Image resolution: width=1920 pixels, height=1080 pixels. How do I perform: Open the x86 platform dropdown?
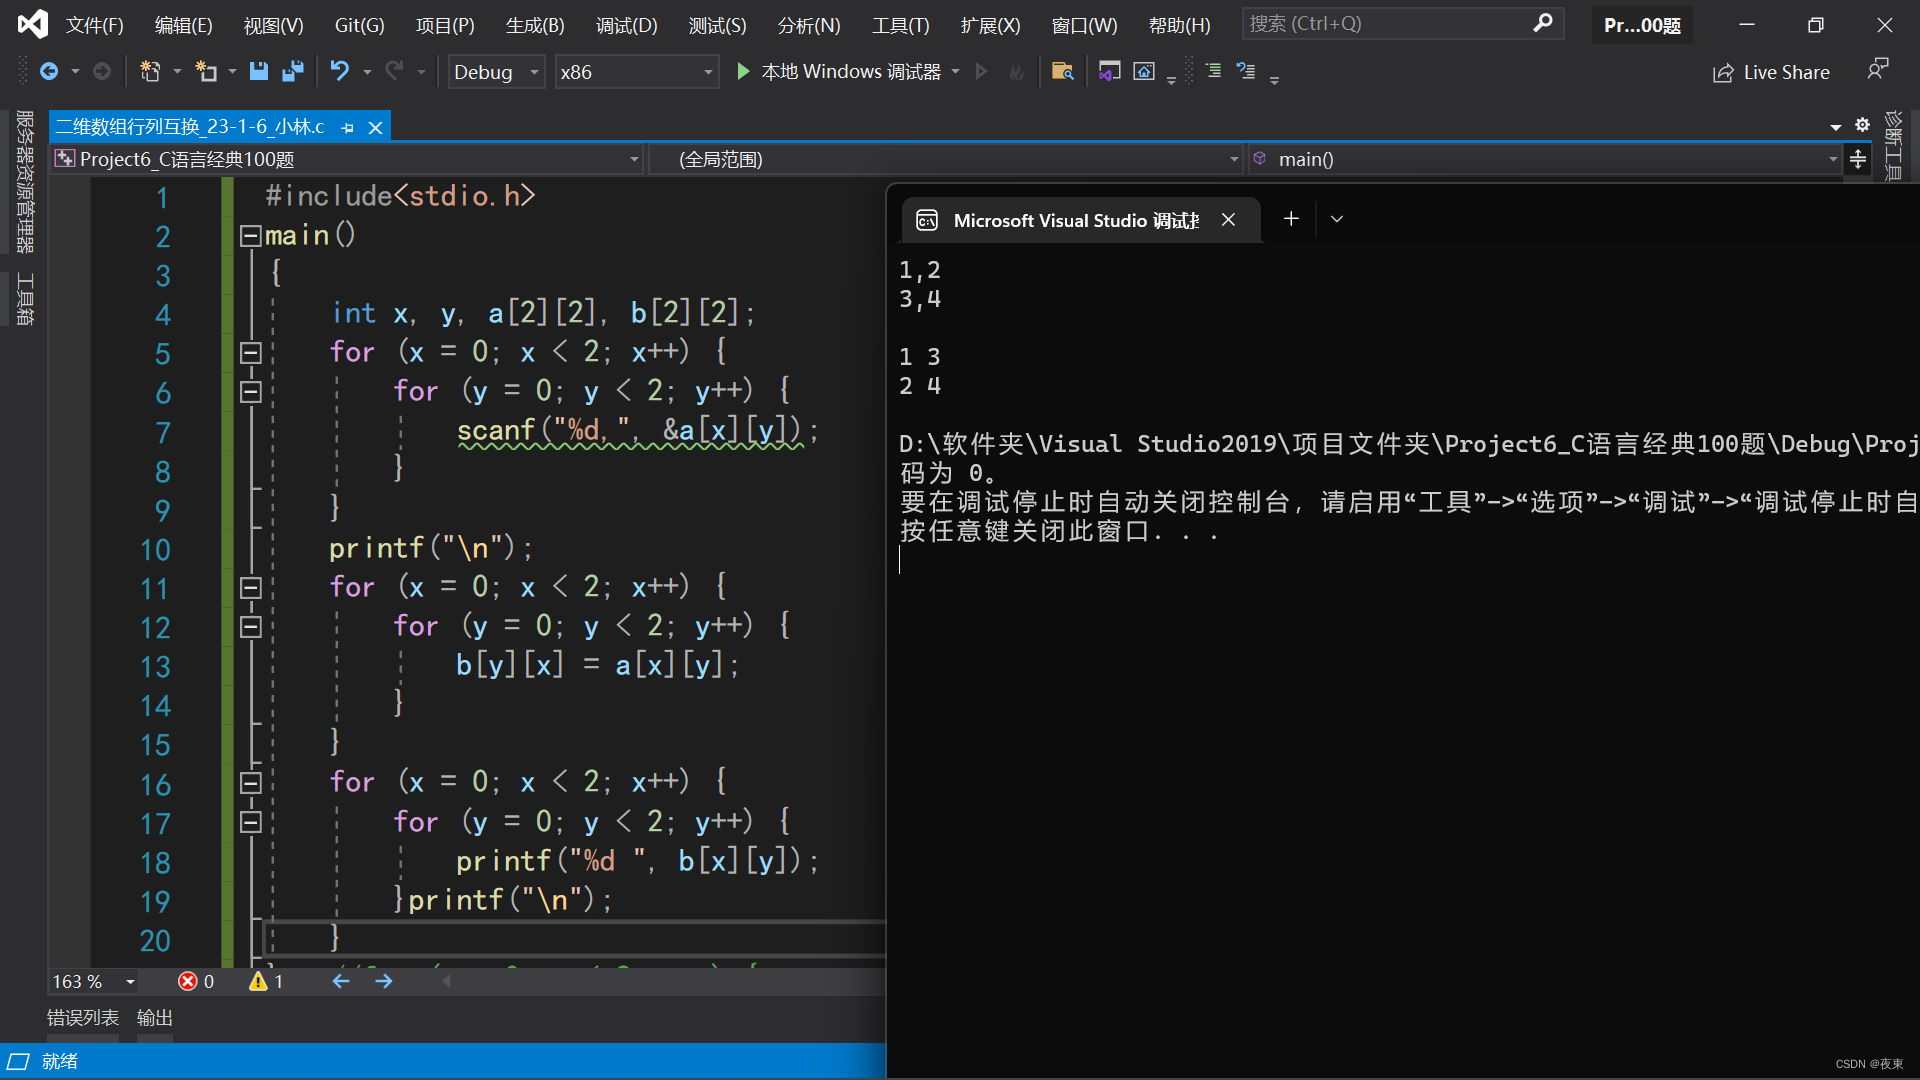(636, 72)
